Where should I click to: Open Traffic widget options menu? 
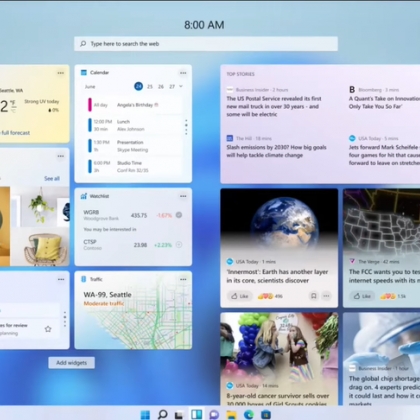(183, 279)
